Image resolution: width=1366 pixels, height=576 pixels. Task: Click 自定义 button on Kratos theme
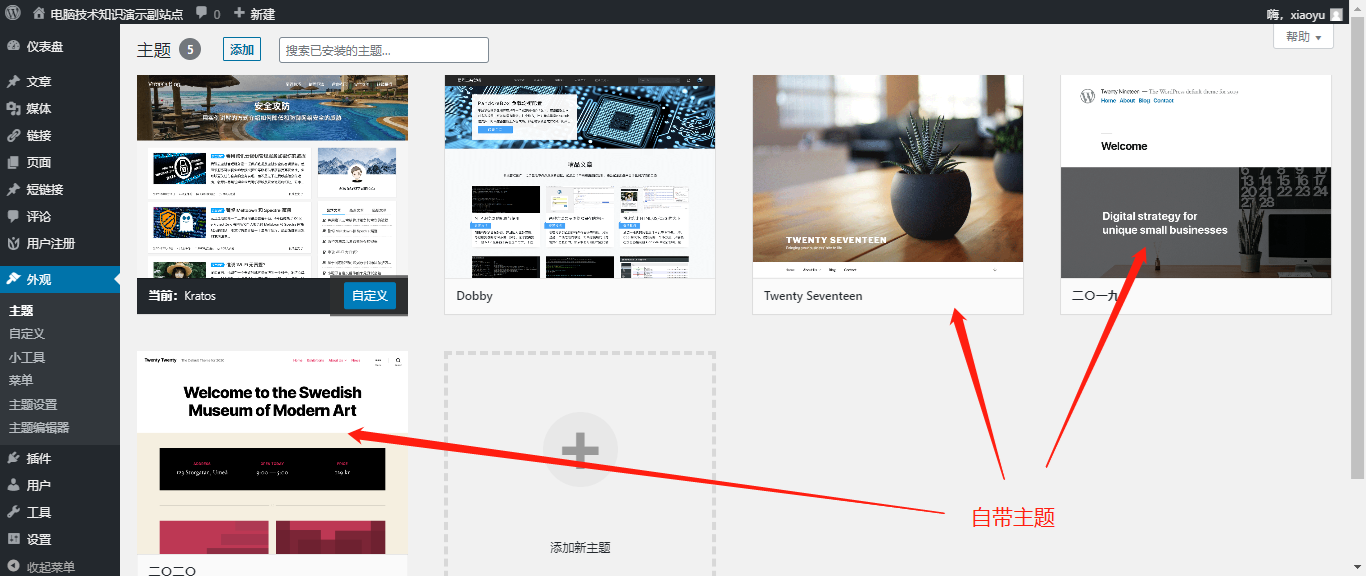point(370,296)
